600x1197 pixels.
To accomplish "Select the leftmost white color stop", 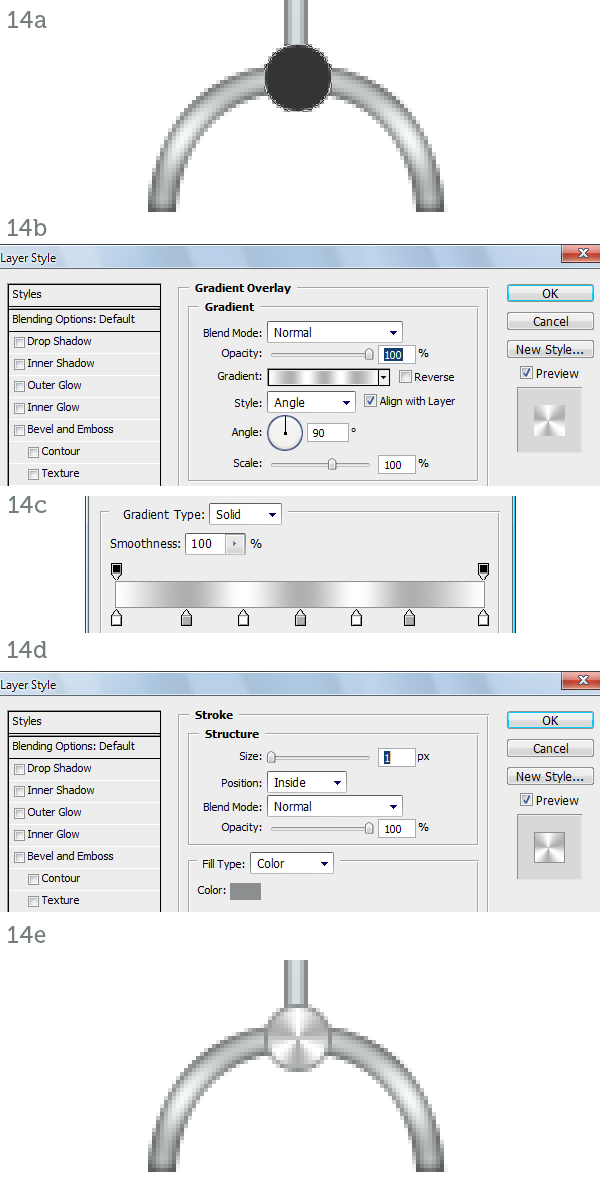I will click(x=116, y=618).
